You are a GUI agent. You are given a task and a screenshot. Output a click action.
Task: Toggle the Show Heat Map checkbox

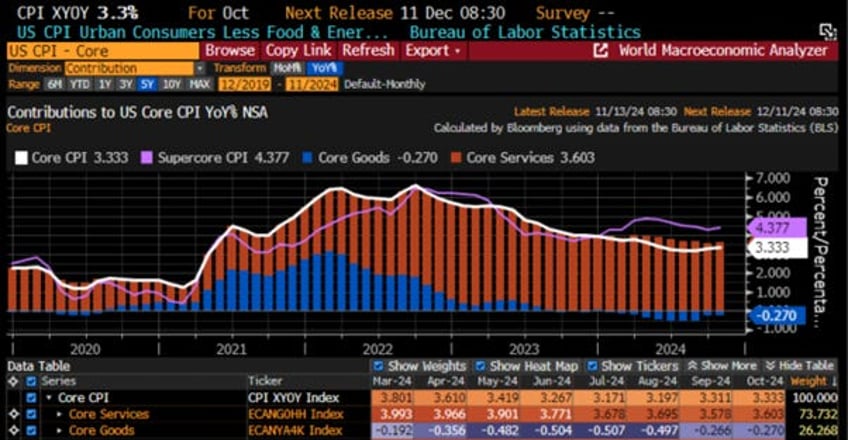[480, 366]
